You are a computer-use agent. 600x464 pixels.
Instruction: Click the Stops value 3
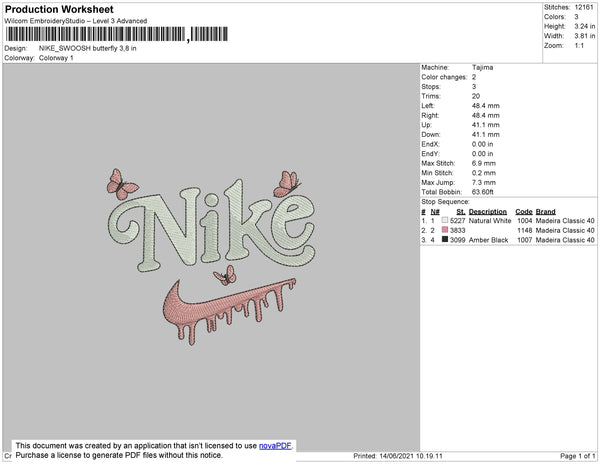coord(474,86)
